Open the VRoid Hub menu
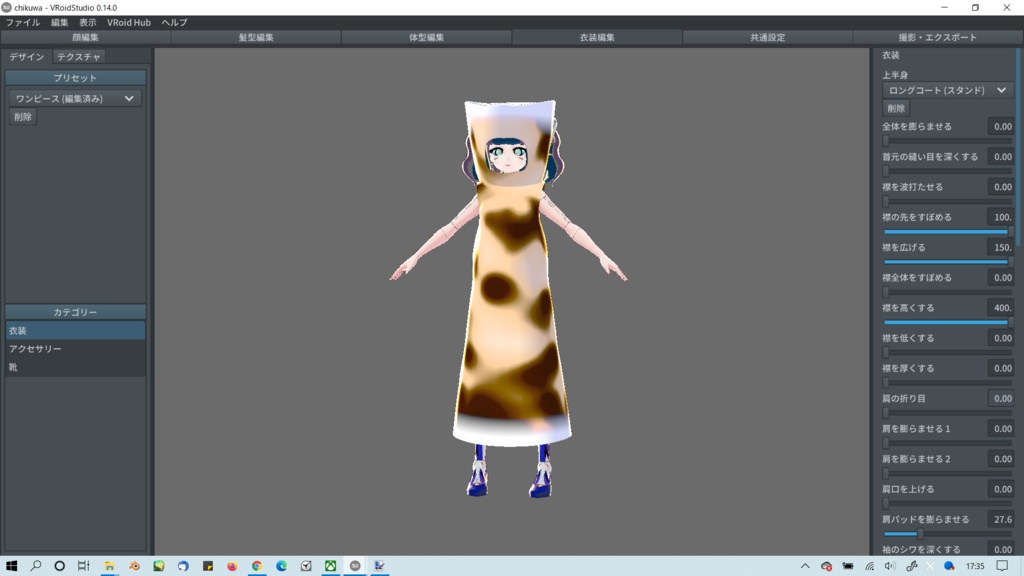This screenshot has height=576, width=1024. click(129, 22)
